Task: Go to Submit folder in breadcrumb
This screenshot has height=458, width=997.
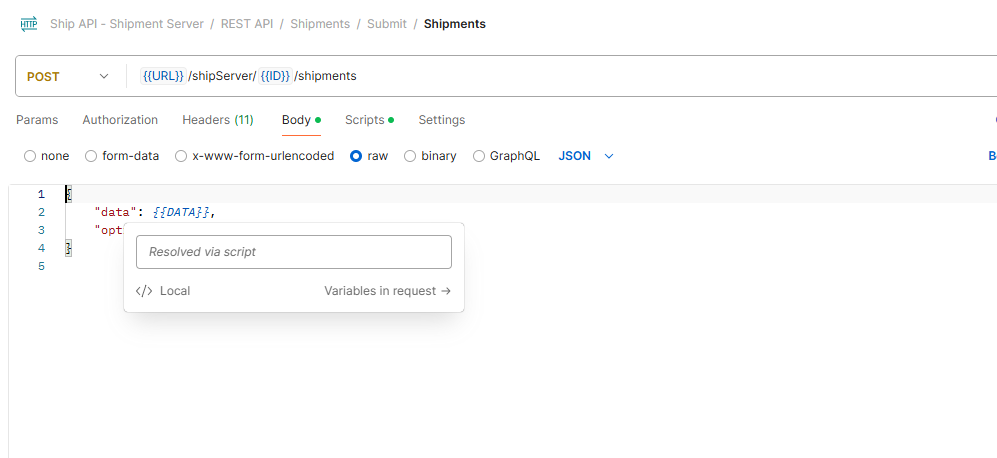Action: tap(386, 24)
